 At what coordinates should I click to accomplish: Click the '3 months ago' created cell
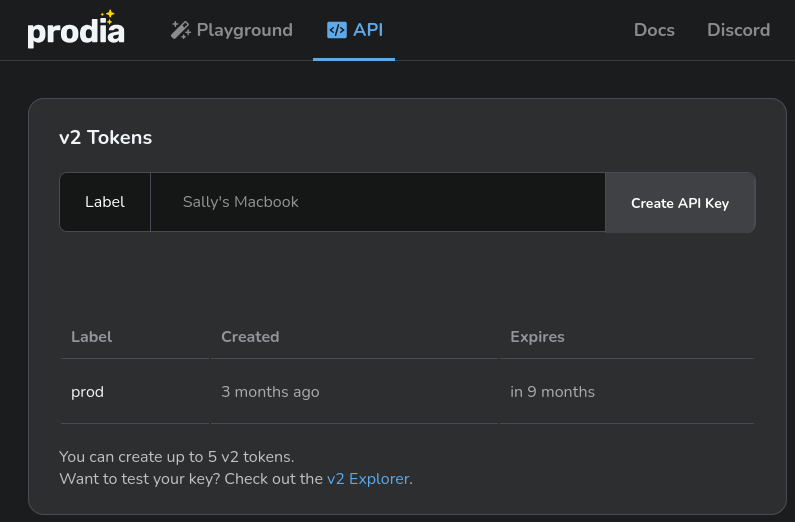(x=270, y=392)
